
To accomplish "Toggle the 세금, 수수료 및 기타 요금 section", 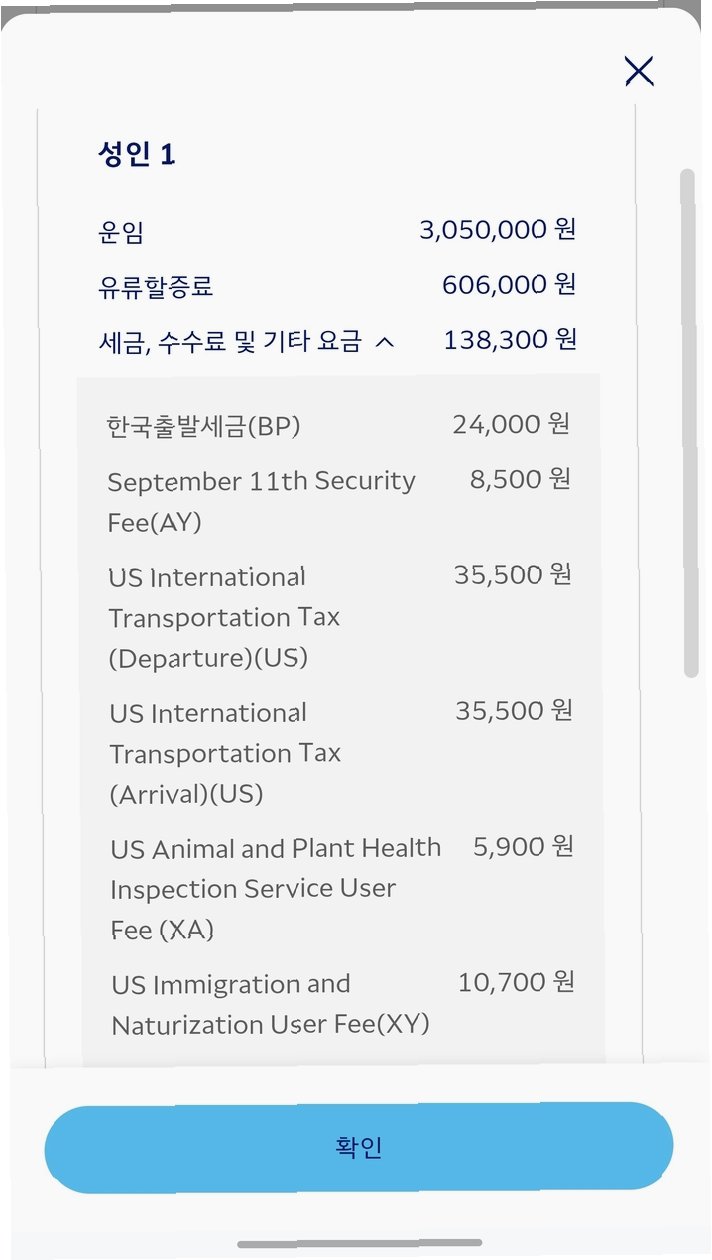I will (x=337, y=342).
